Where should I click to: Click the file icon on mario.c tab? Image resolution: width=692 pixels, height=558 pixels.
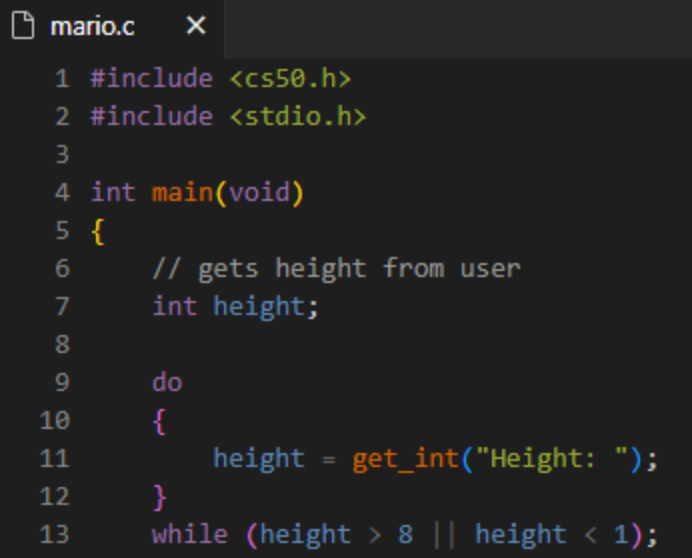click(23, 26)
